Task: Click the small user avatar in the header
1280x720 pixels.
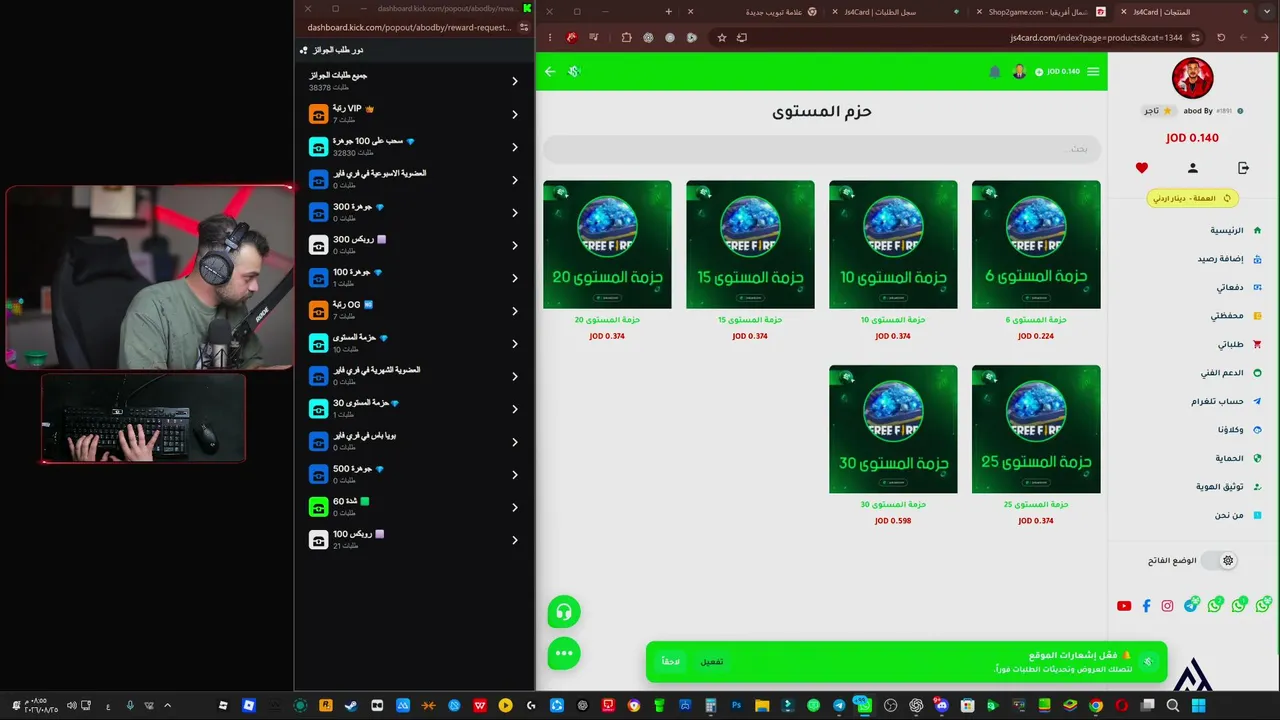Action: [1019, 72]
